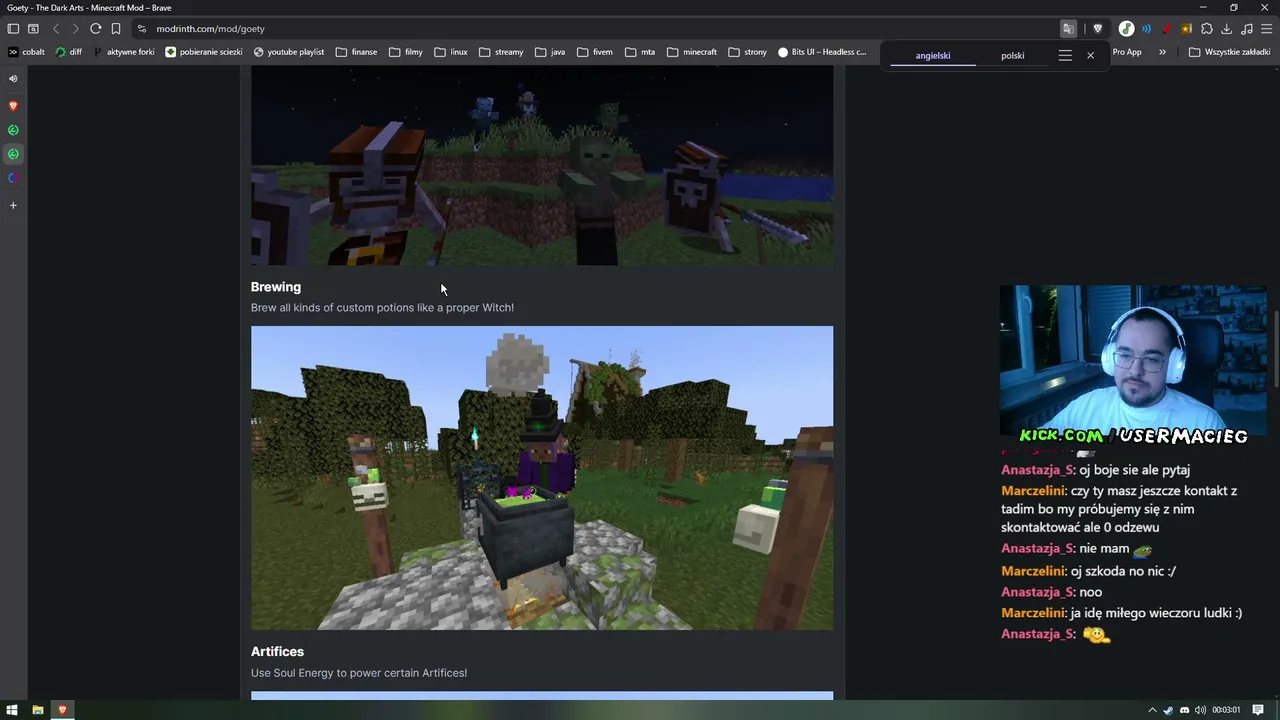Screen dimensions: 1280x720
Task: Toggle the vertical tabs sidebar panel
Action: [x=13, y=29]
